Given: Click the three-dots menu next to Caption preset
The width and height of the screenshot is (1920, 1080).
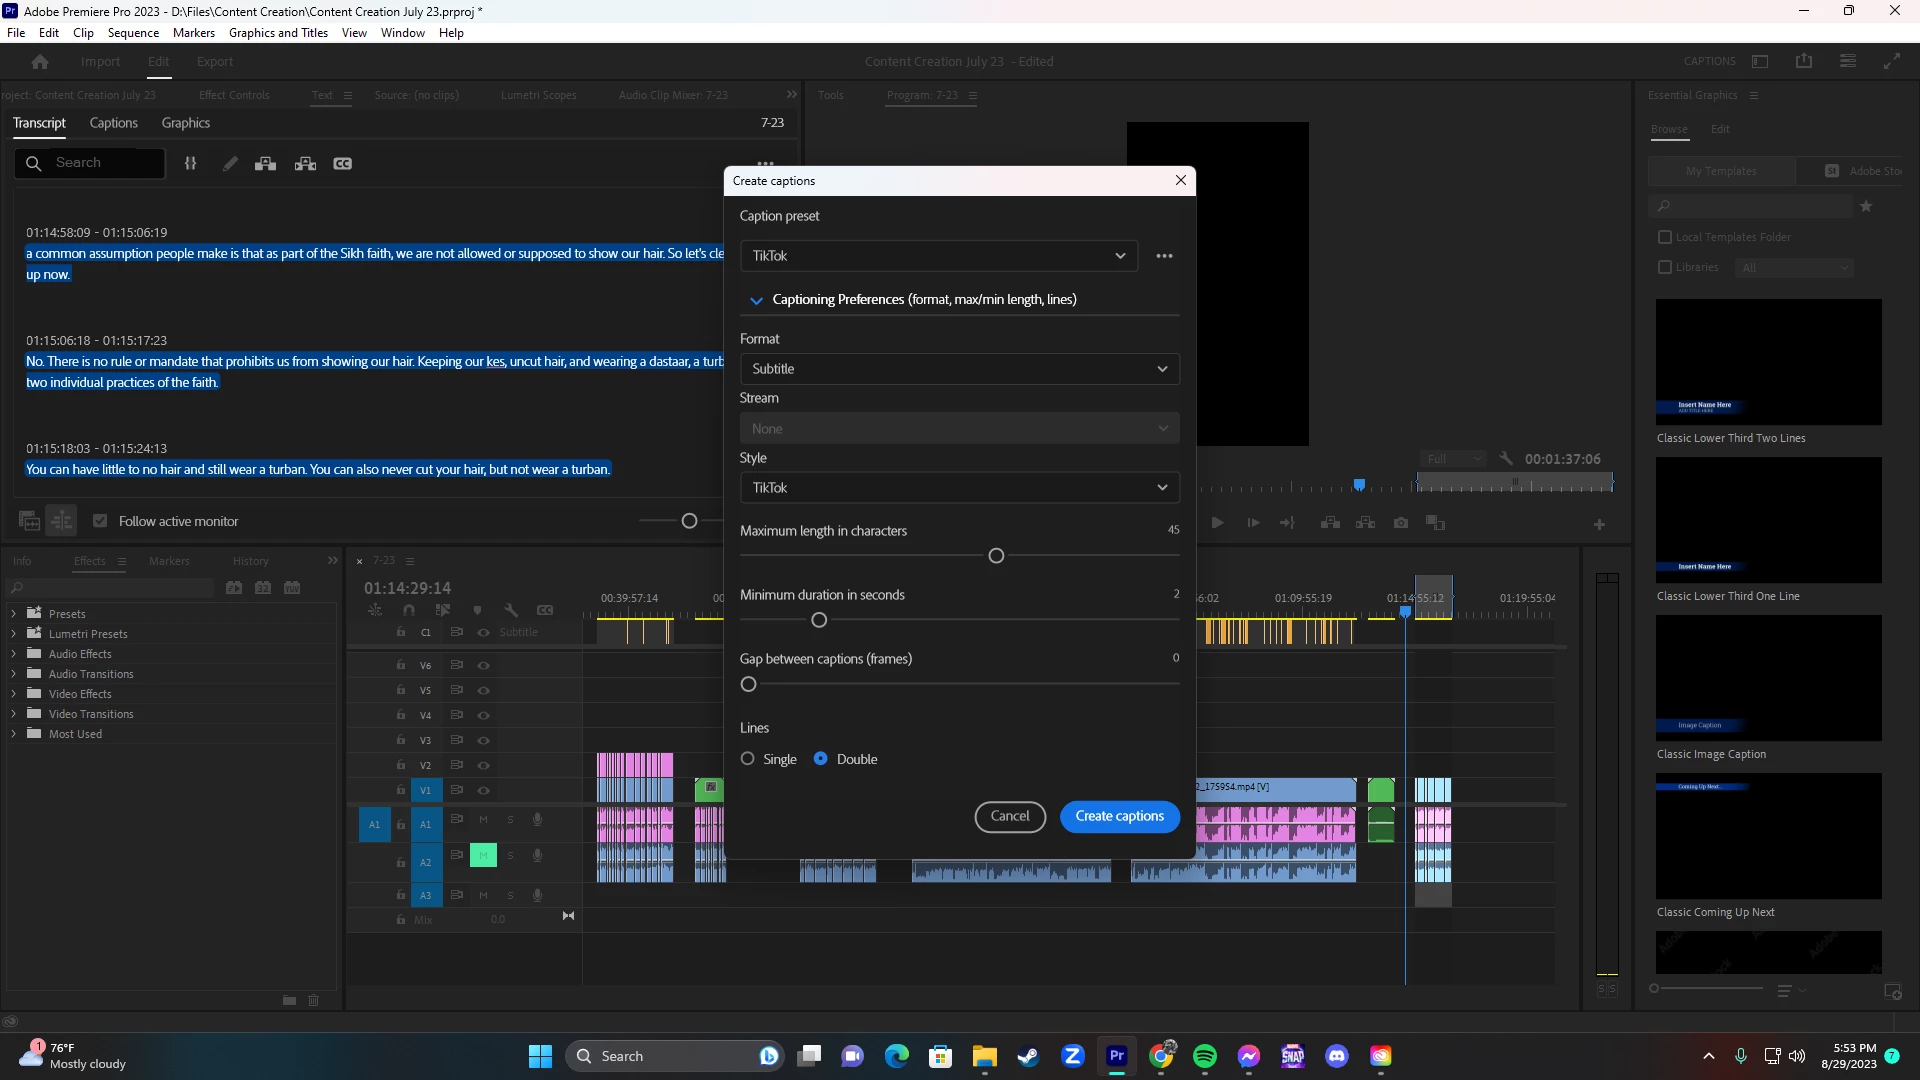Looking at the screenshot, I should point(1164,256).
